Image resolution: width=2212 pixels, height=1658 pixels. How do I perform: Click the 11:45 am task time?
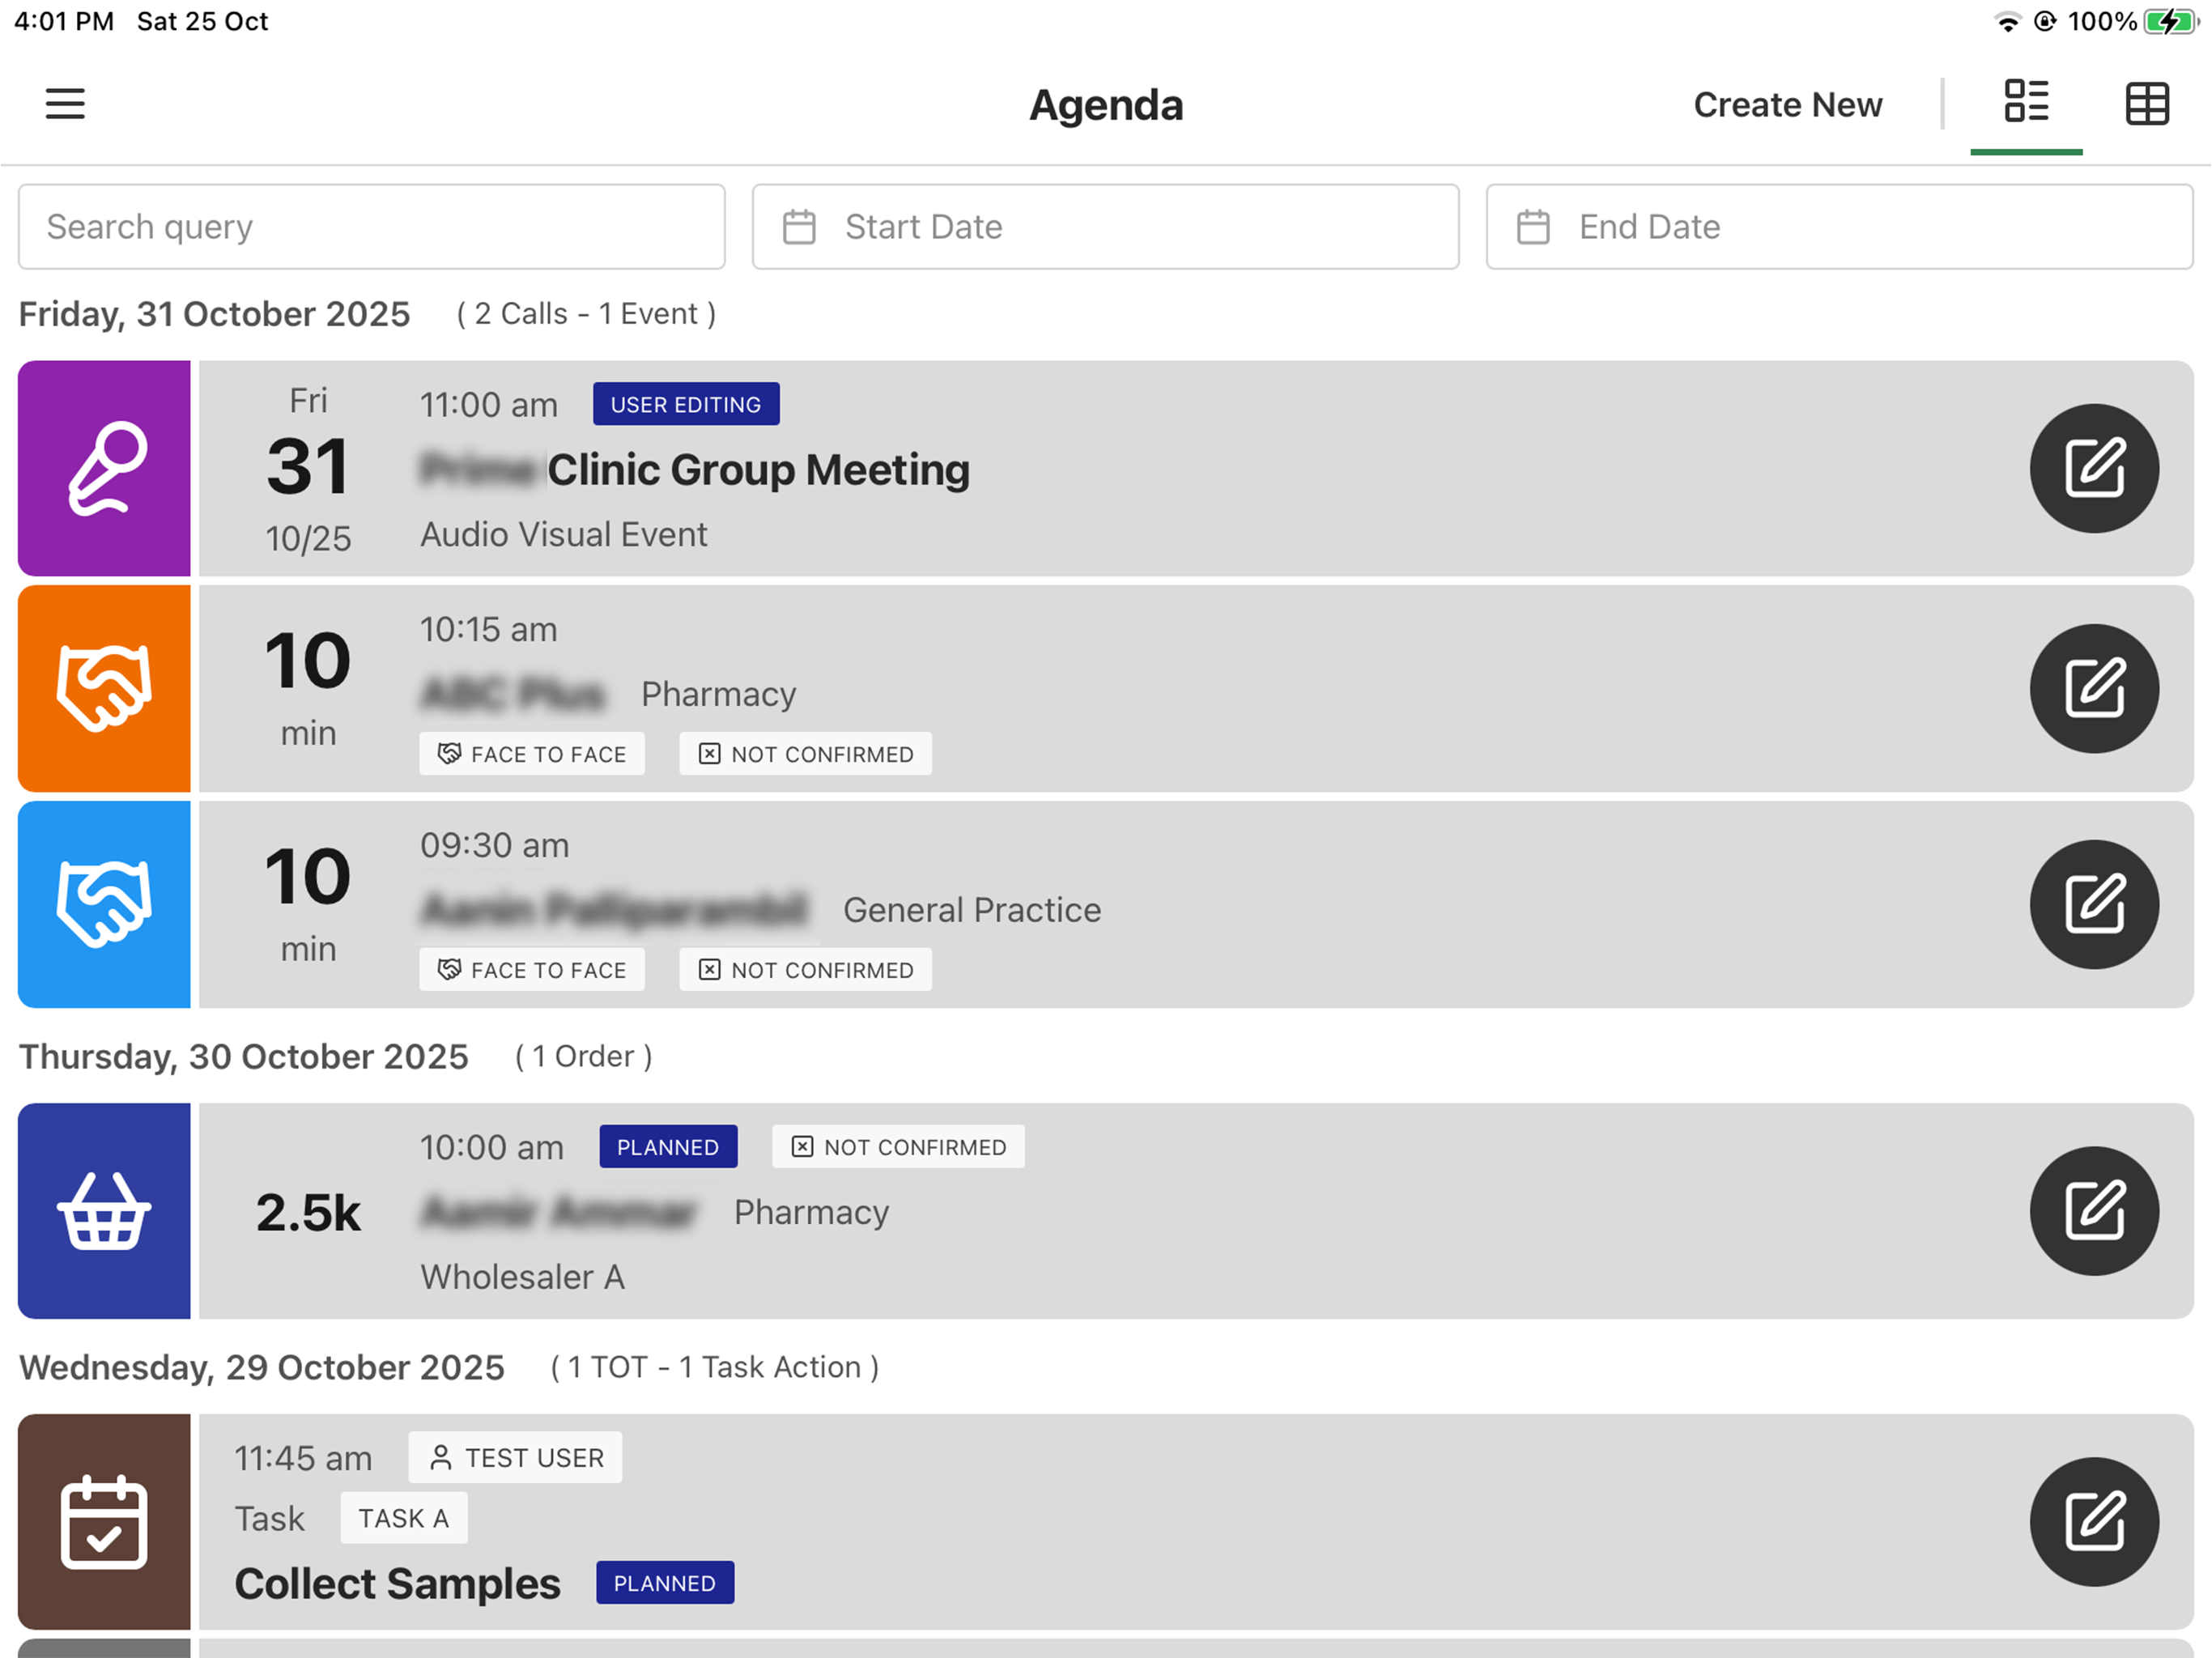(x=303, y=1458)
